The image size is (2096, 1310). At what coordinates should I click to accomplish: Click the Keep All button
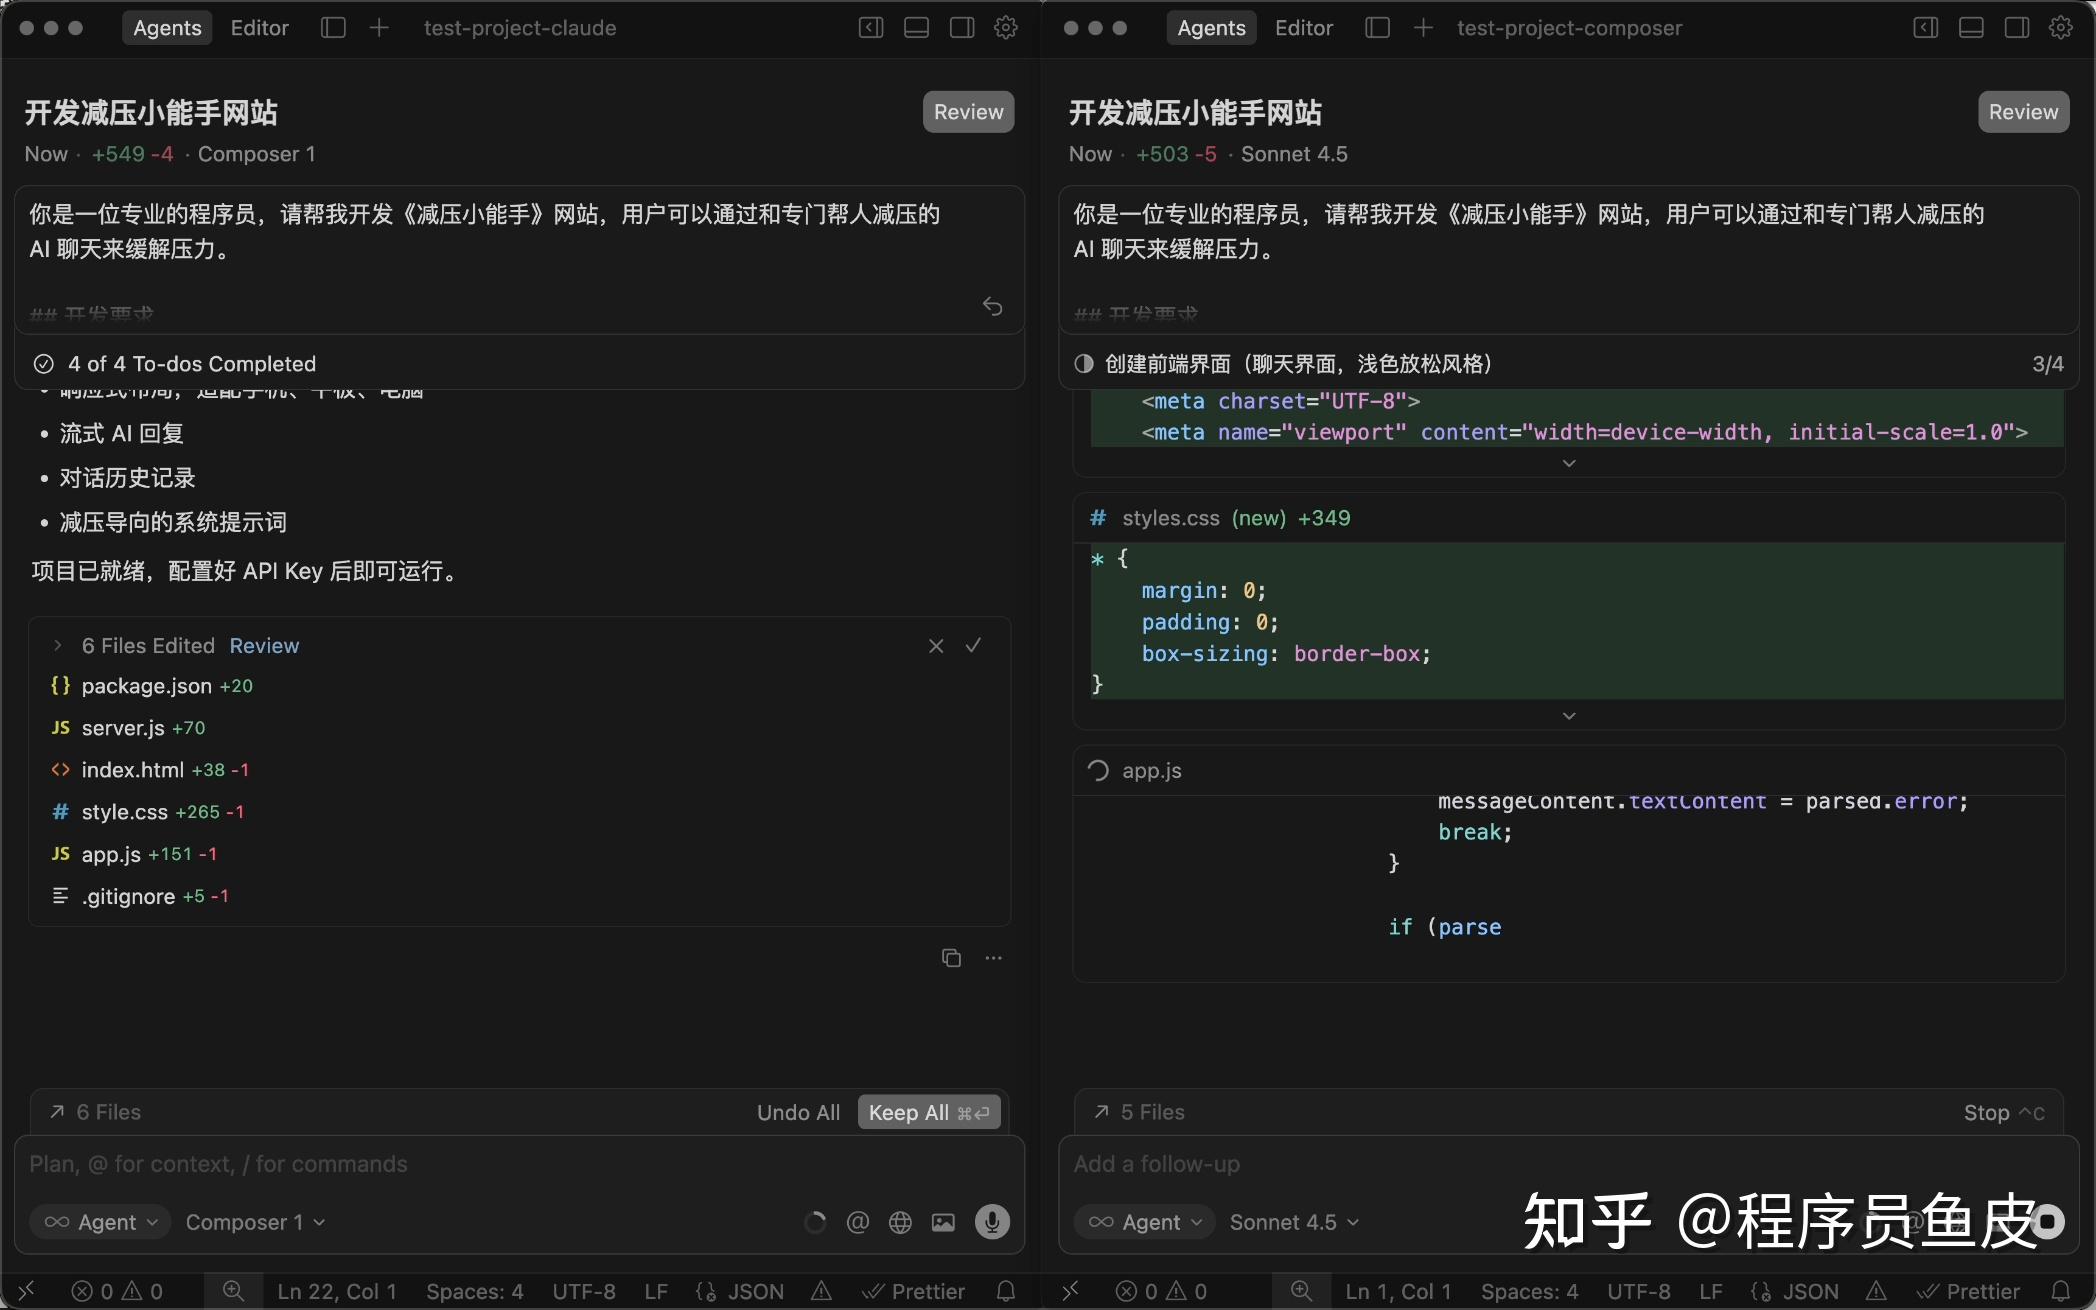pos(928,1112)
